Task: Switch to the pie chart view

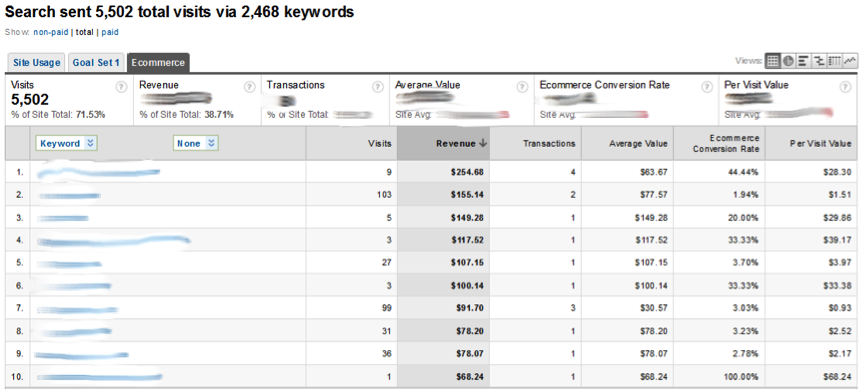Action: [788, 61]
